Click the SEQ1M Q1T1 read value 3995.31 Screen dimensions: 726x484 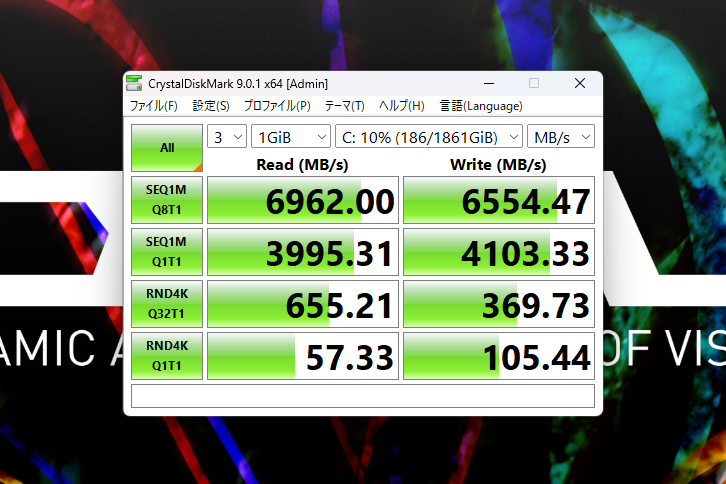pos(303,252)
